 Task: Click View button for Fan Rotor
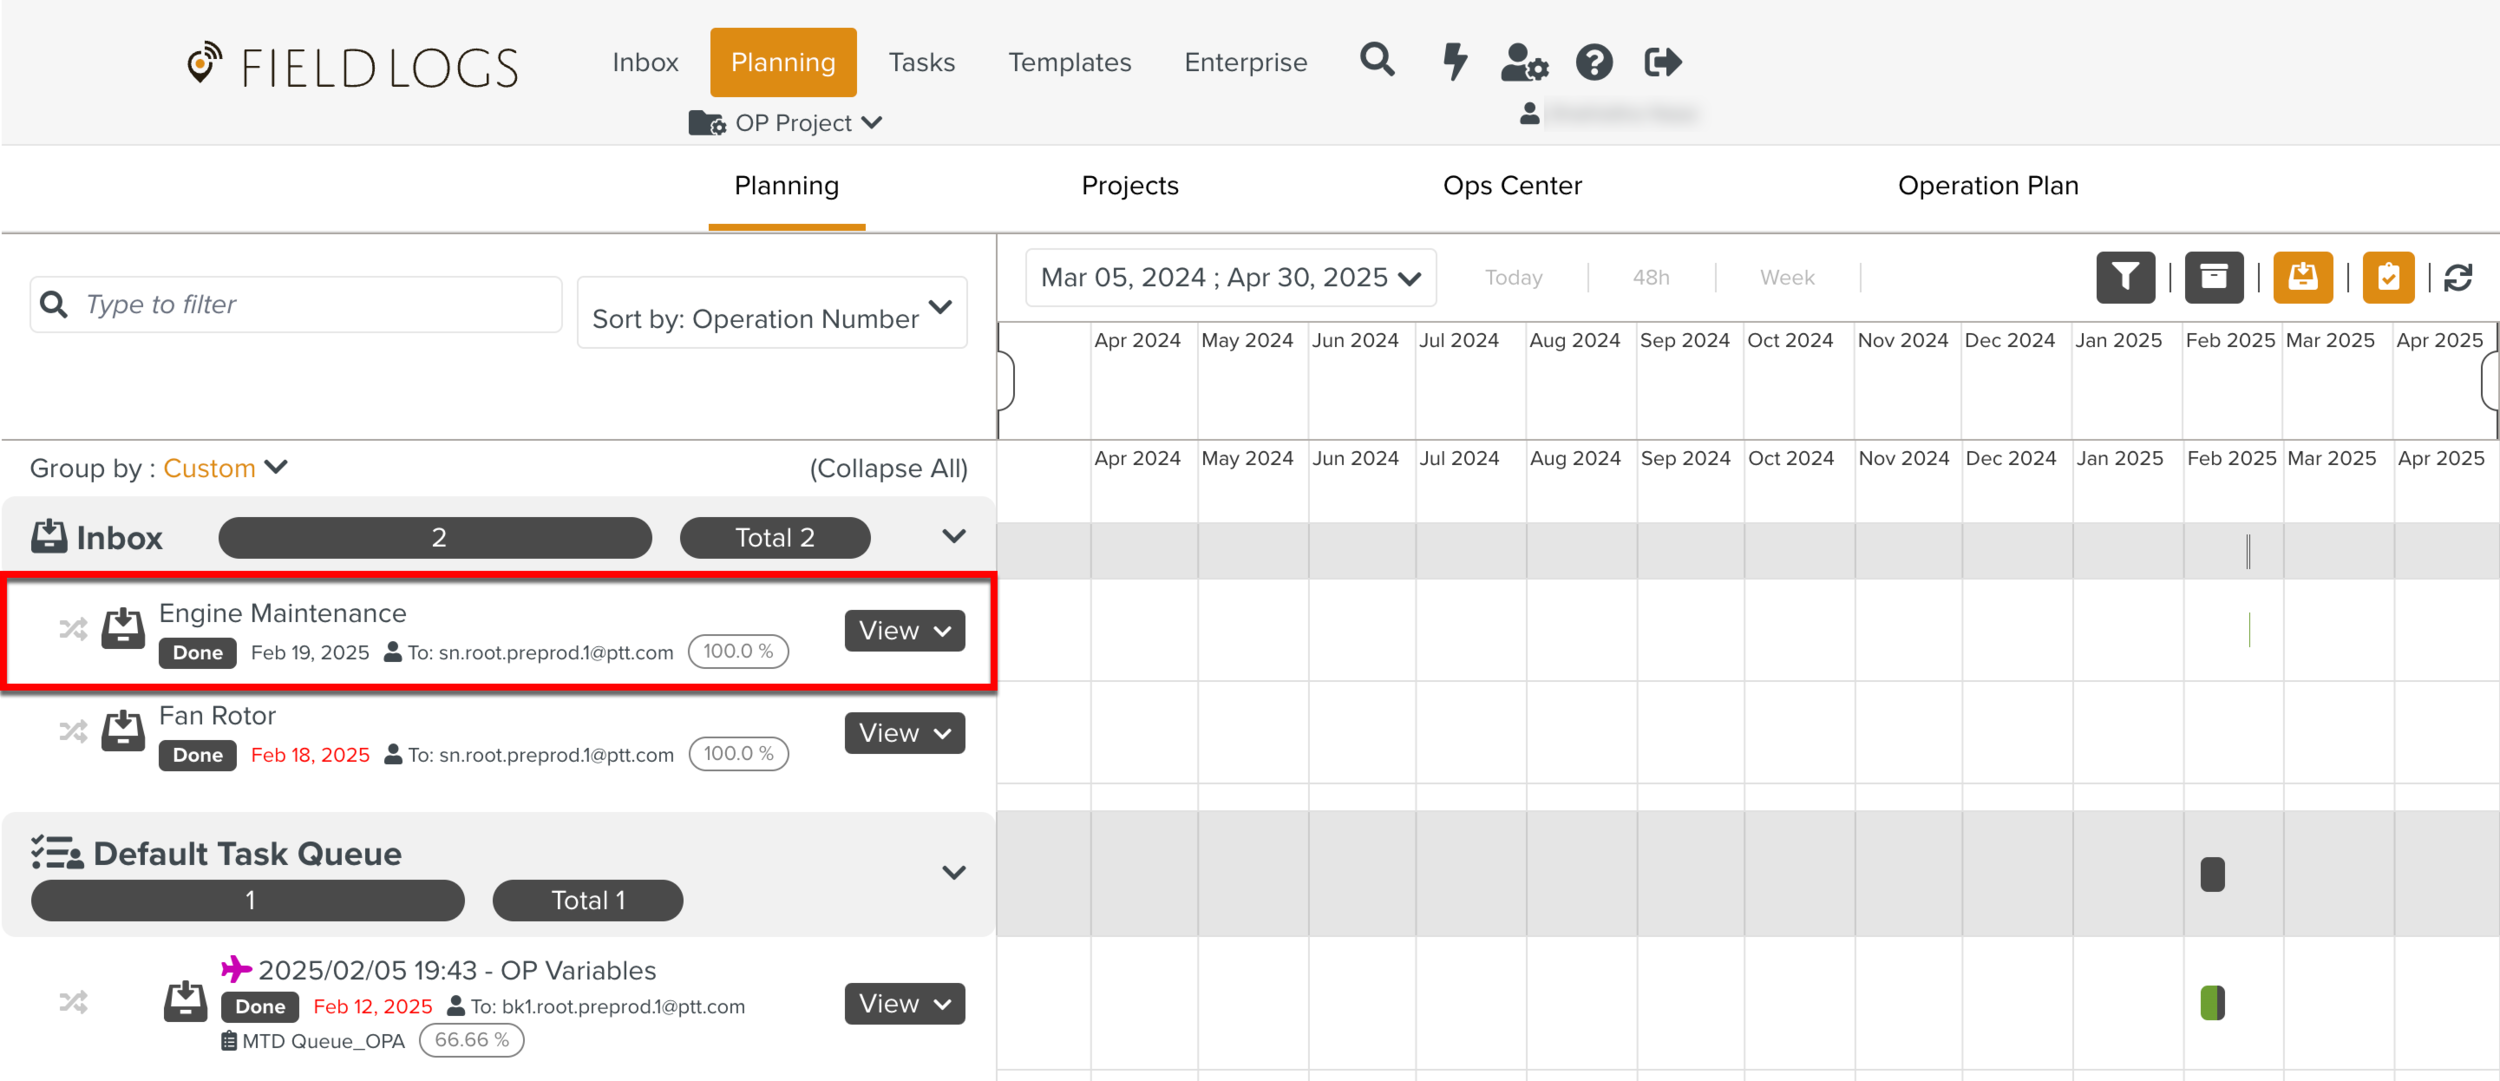point(904,733)
